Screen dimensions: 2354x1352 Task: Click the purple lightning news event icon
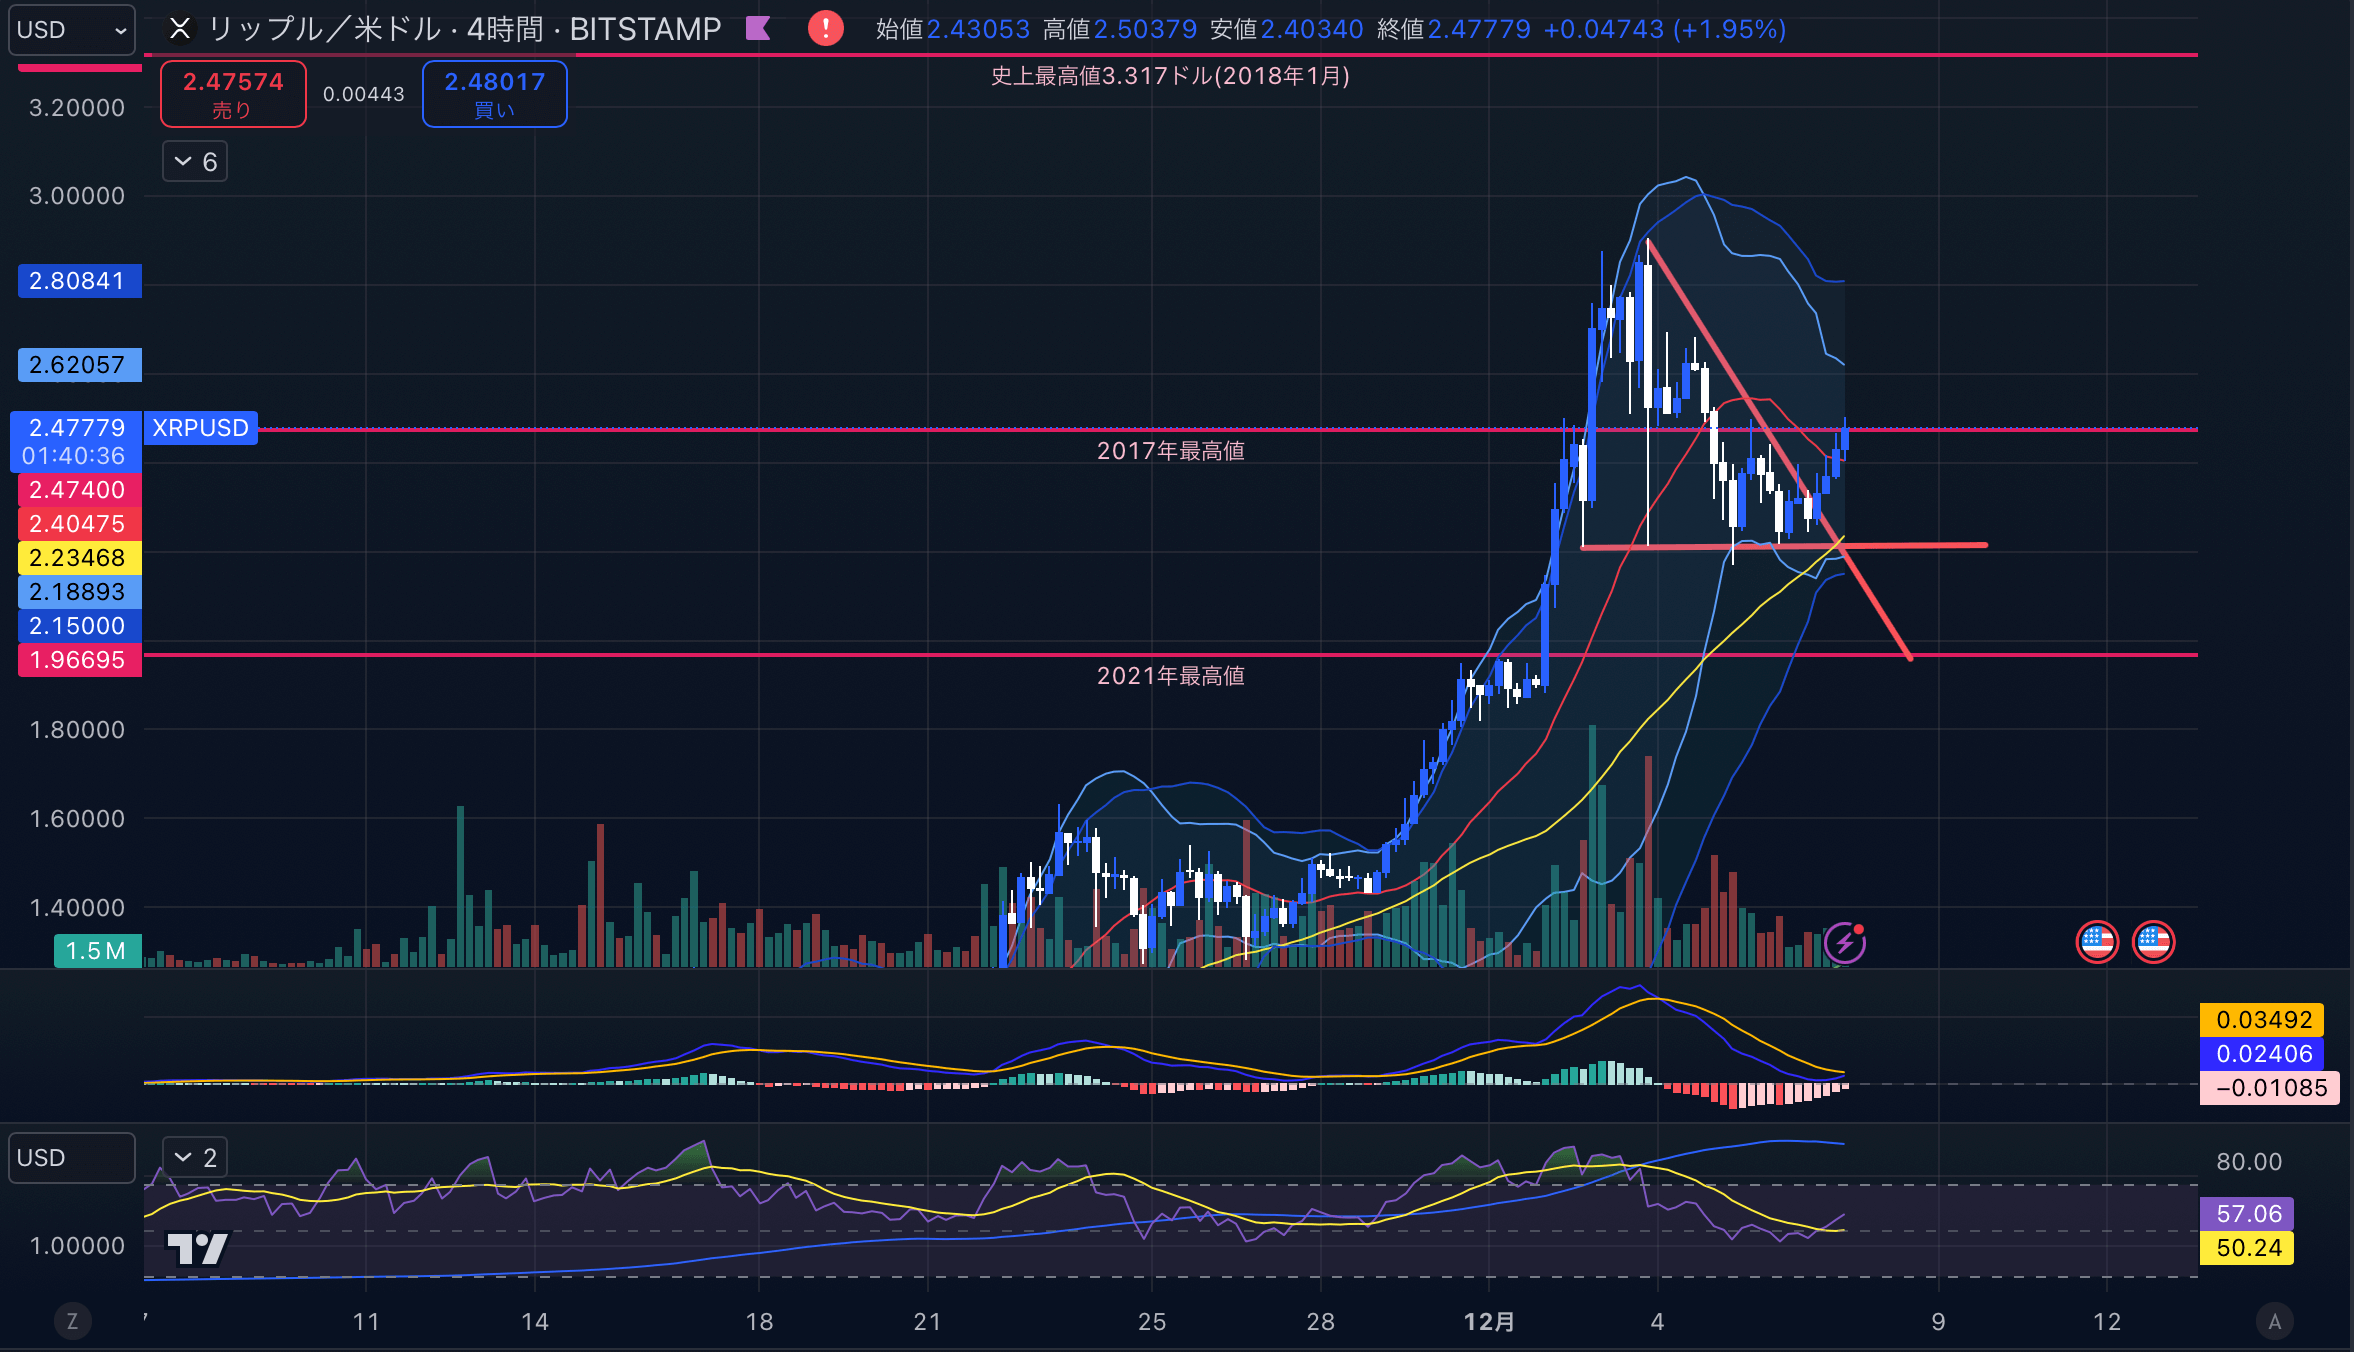(1845, 943)
